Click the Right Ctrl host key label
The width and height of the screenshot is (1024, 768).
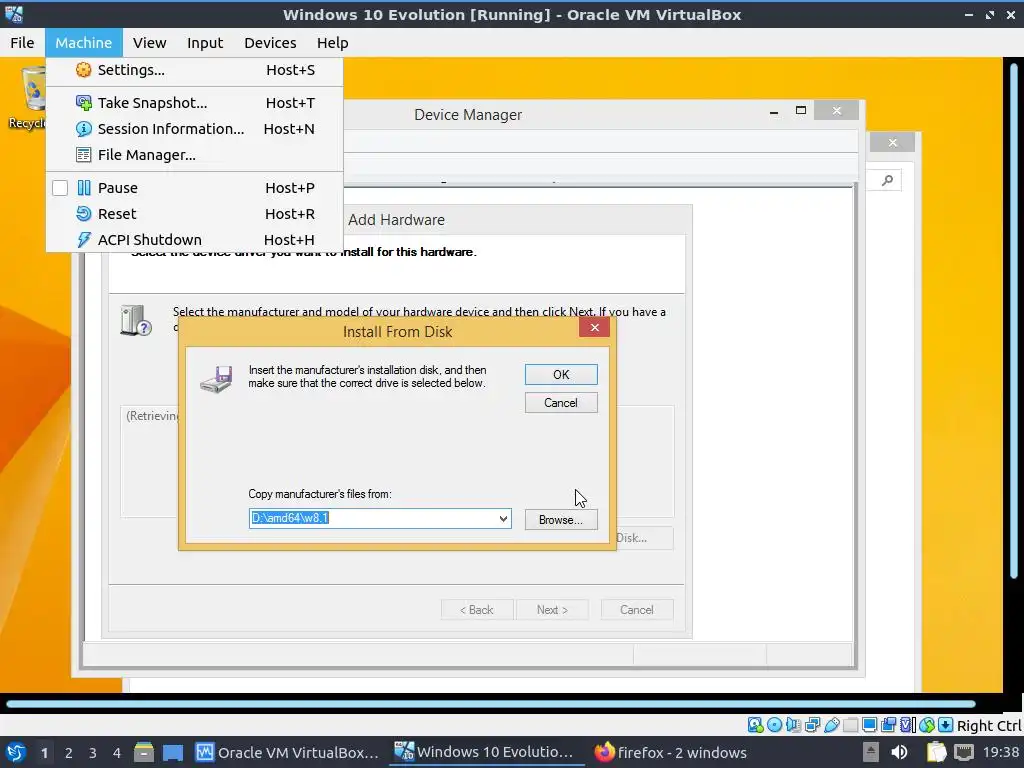click(989, 726)
